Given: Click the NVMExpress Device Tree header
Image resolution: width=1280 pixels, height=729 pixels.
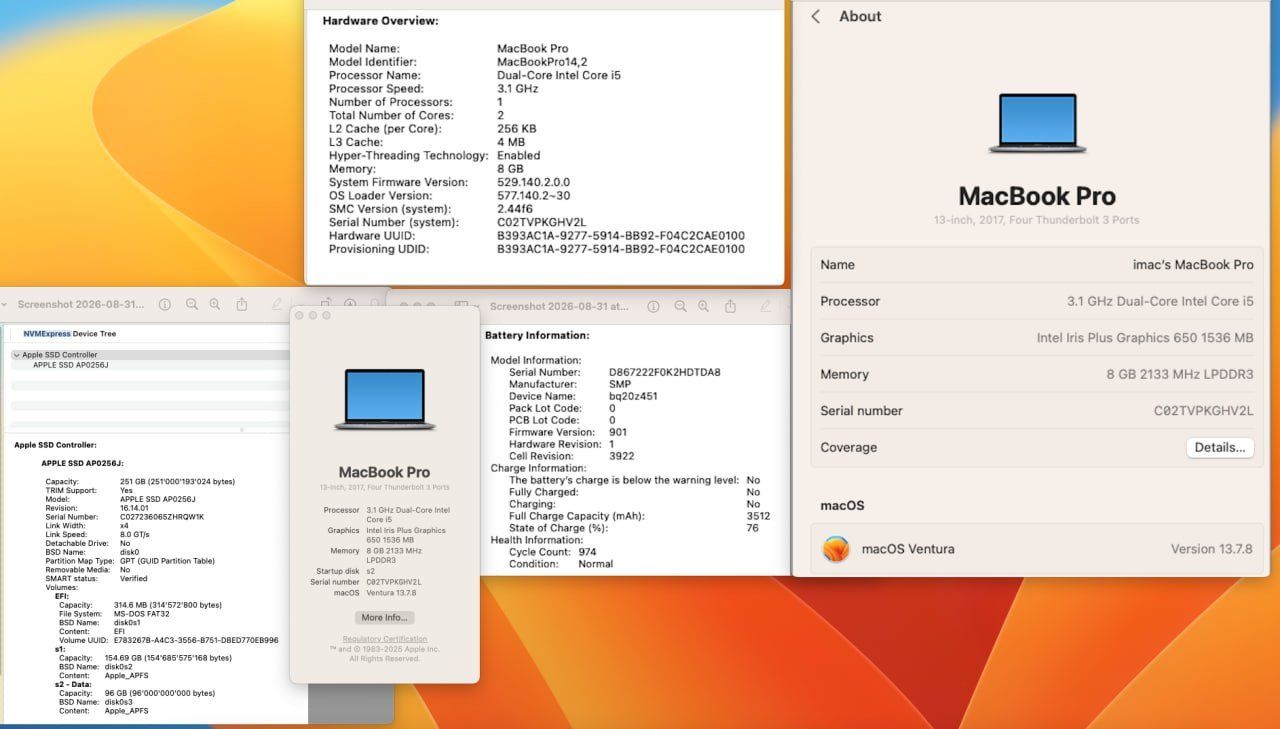Looking at the screenshot, I should point(70,334).
